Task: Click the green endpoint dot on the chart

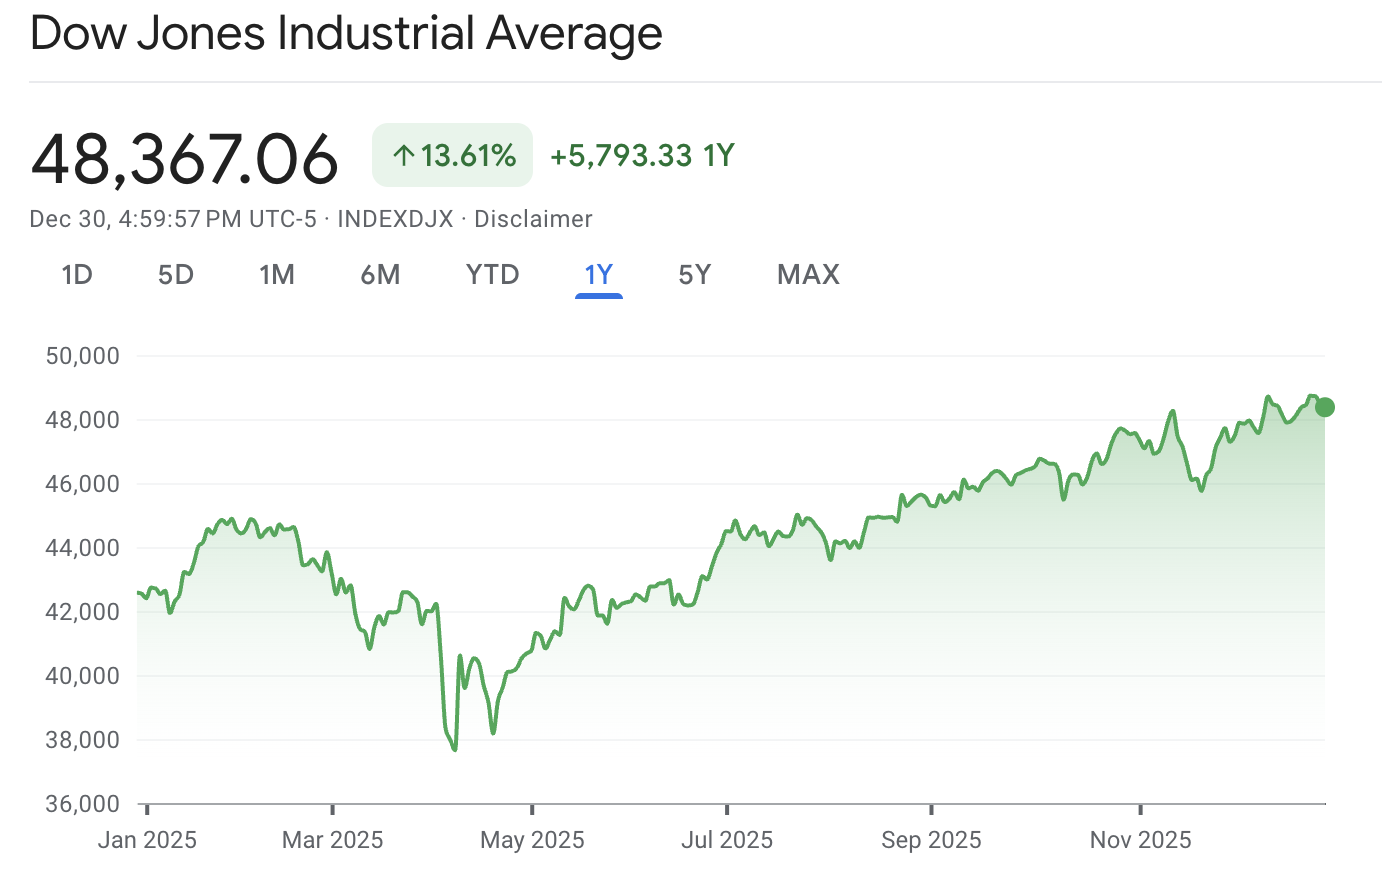Action: (1323, 407)
